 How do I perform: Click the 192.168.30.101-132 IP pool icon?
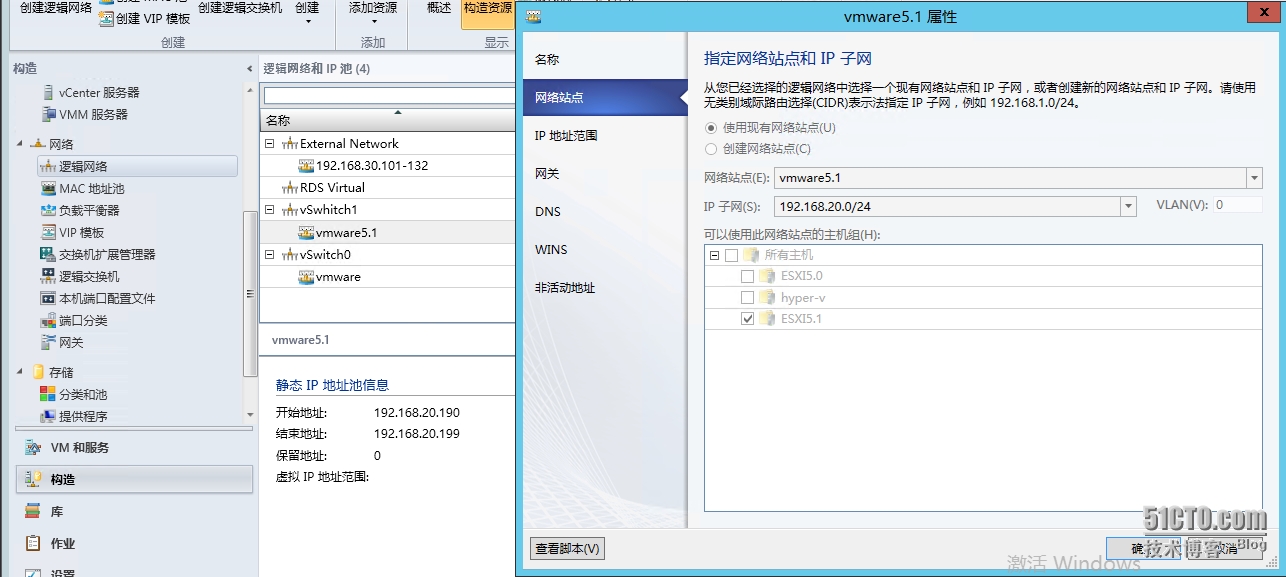(x=307, y=165)
